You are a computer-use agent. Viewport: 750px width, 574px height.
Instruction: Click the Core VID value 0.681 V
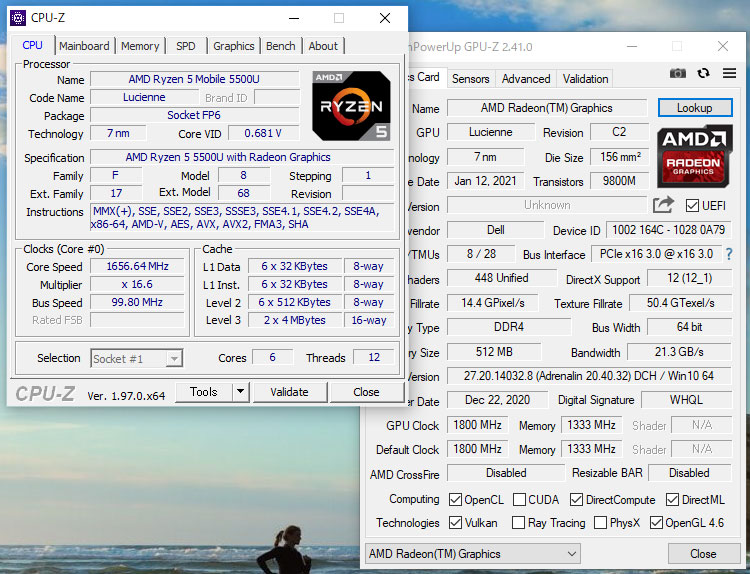click(x=263, y=133)
